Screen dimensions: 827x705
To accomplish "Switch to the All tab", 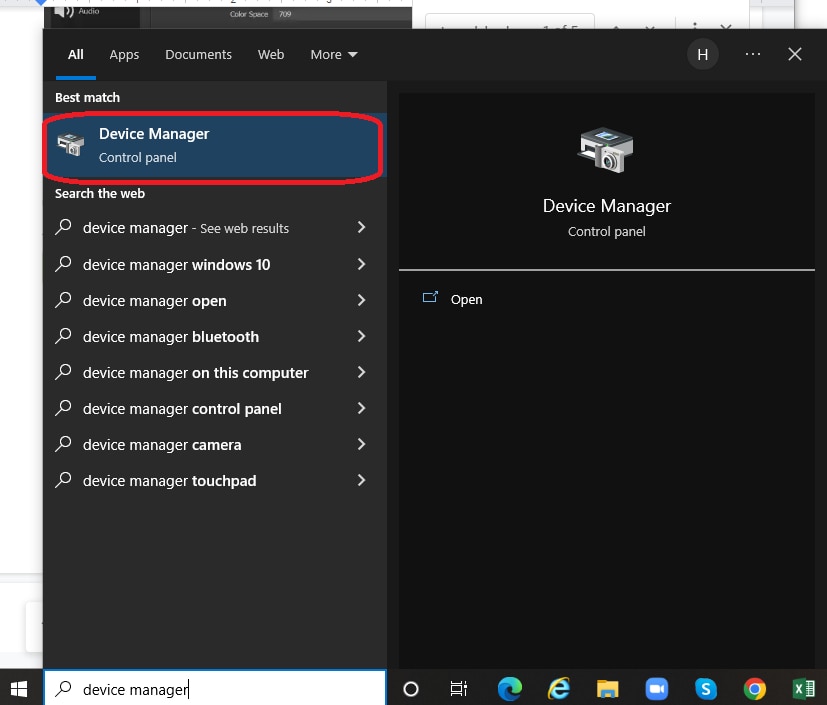I will pos(75,55).
